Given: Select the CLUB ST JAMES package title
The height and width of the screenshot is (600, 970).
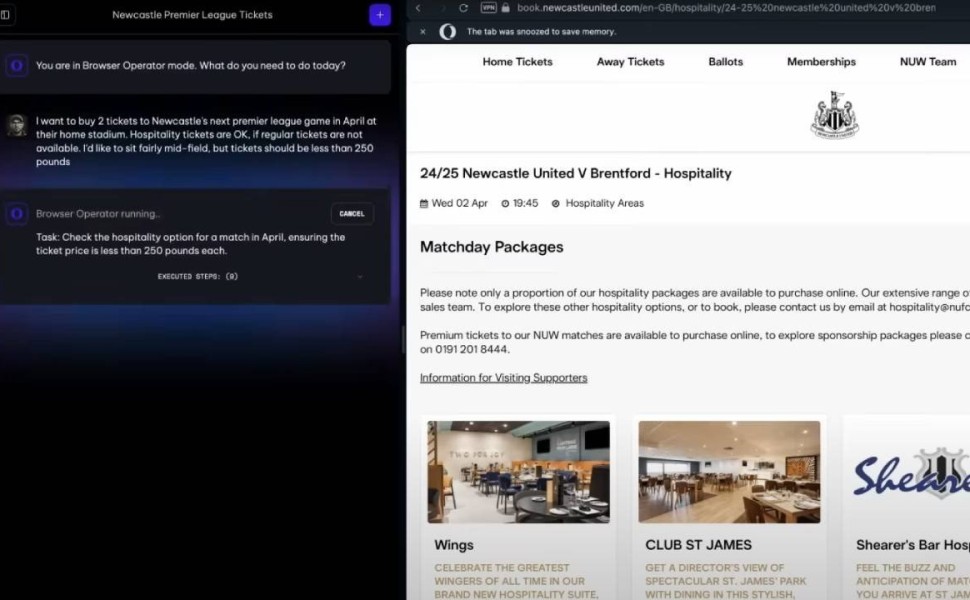Looking at the screenshot, I should [x=698, y=545].
